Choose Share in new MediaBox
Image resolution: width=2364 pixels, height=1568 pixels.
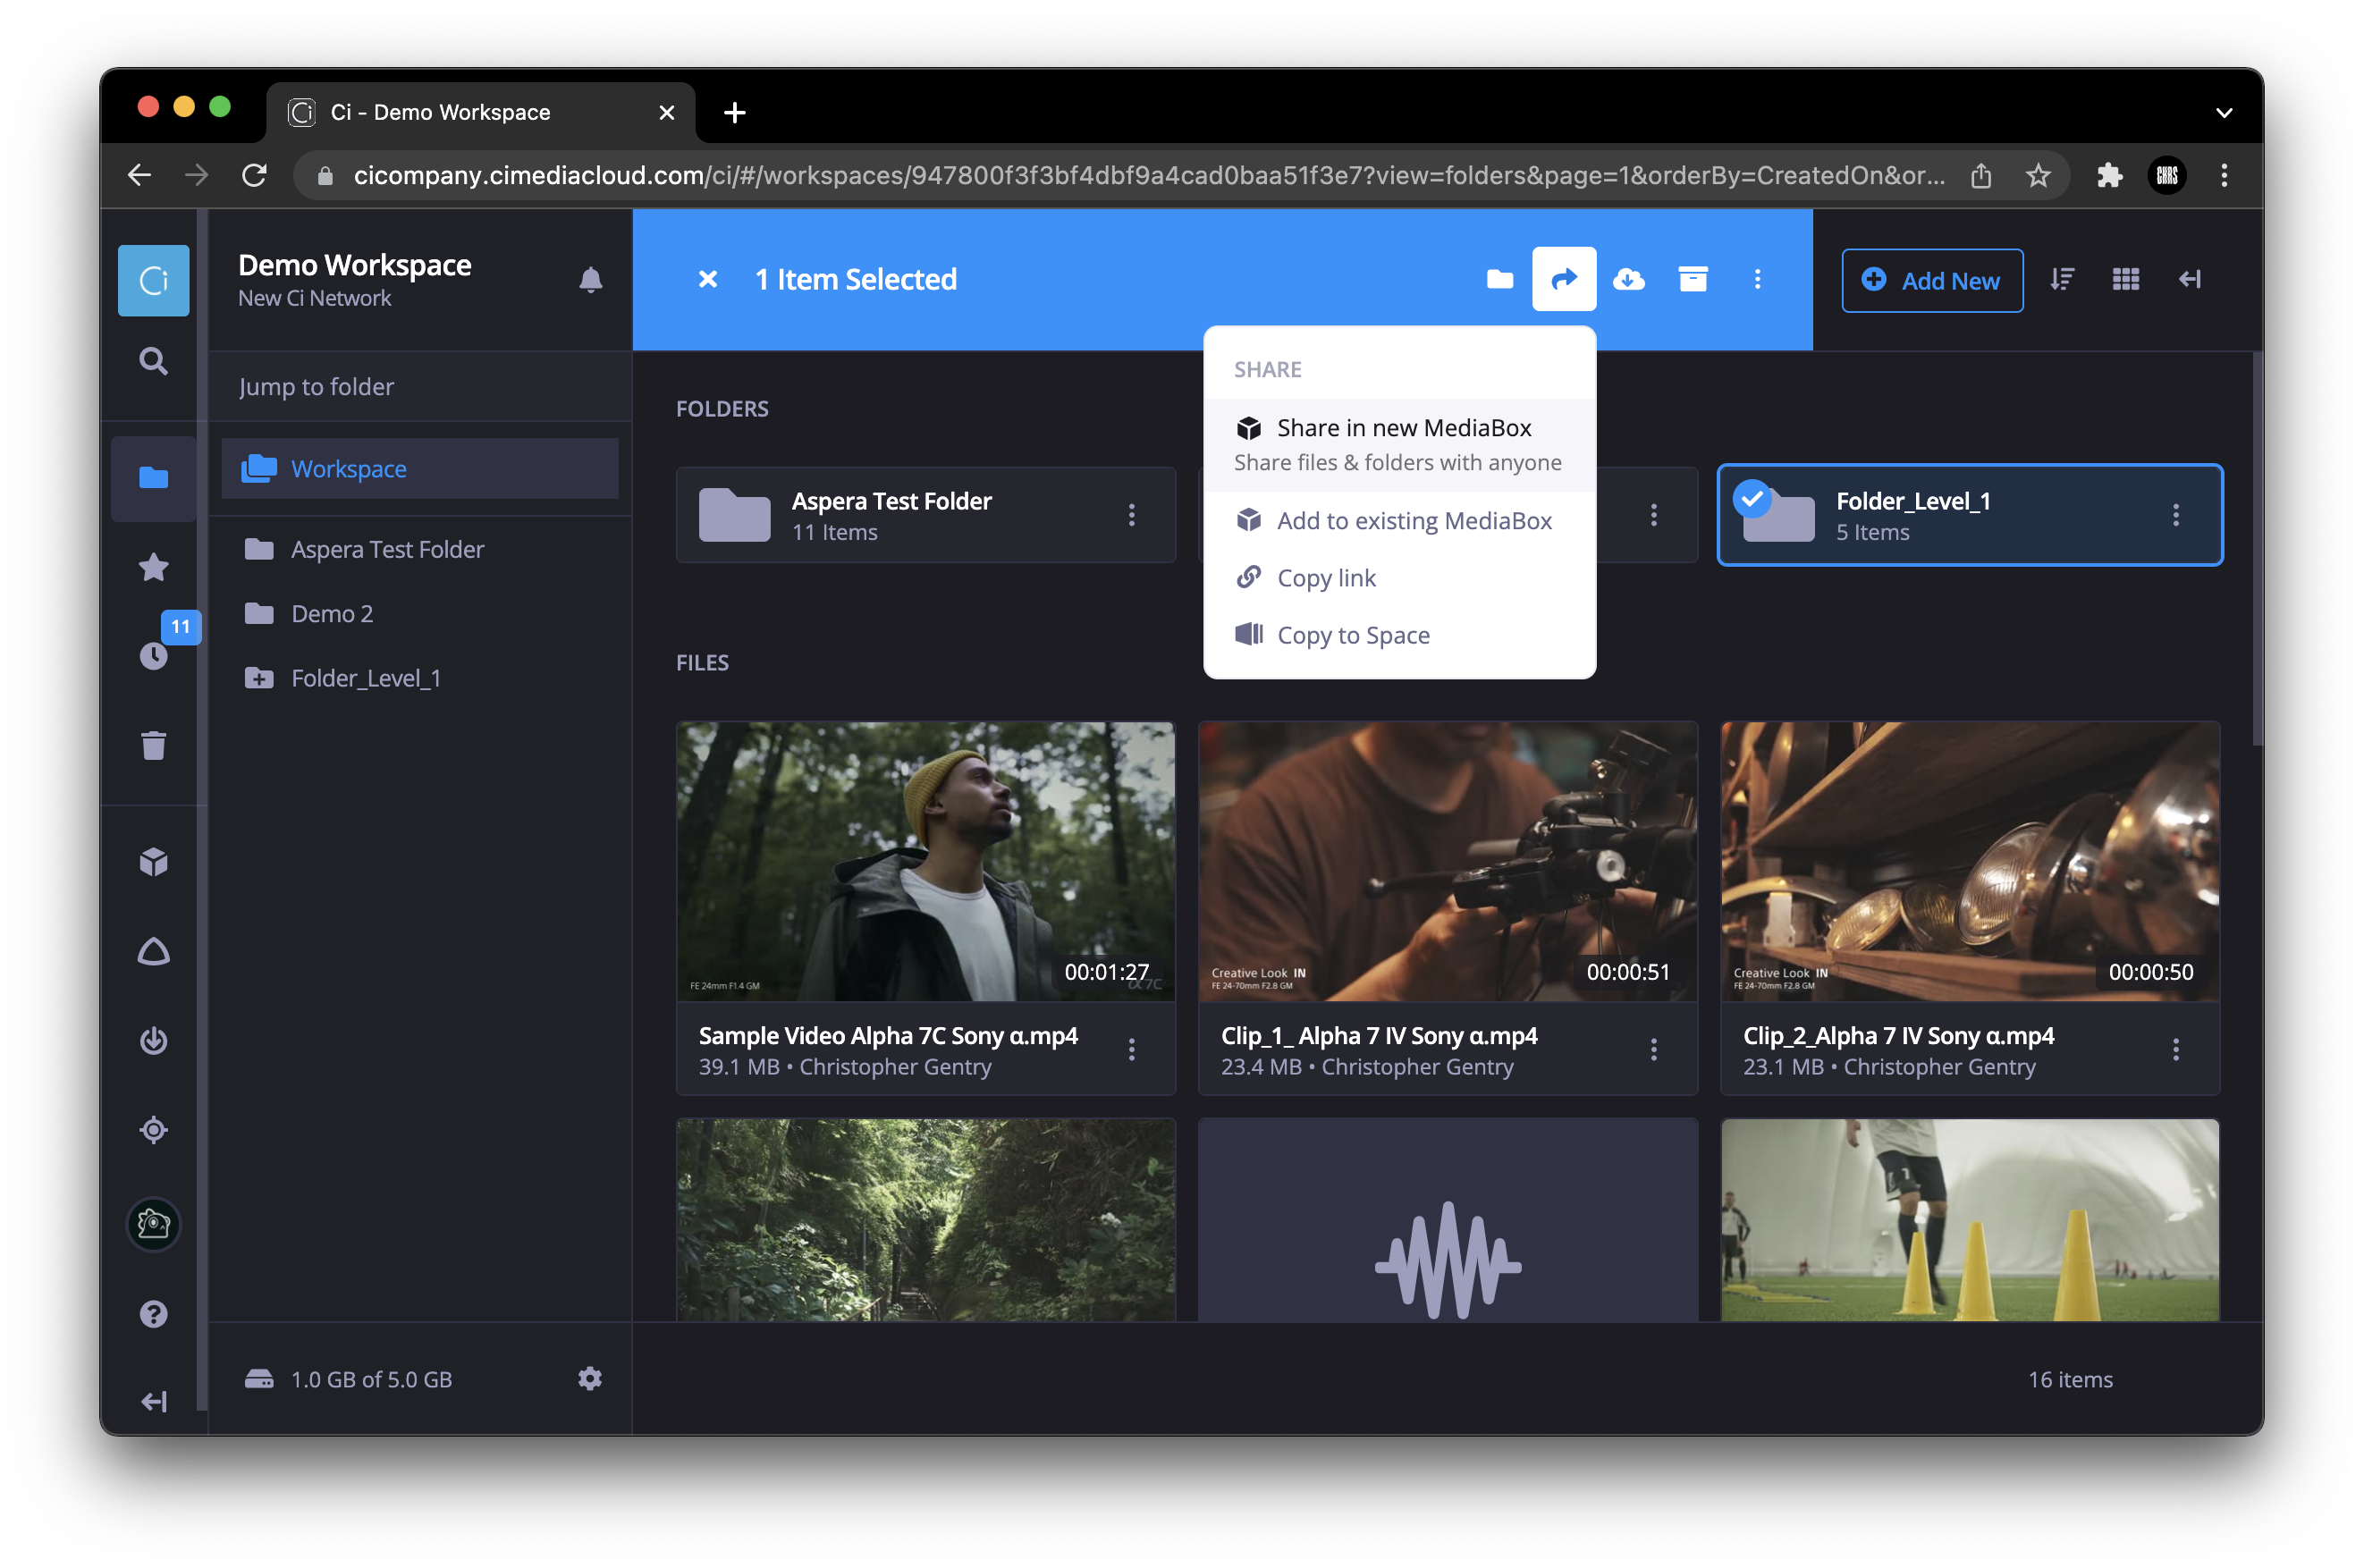[x=1404, y=427]
